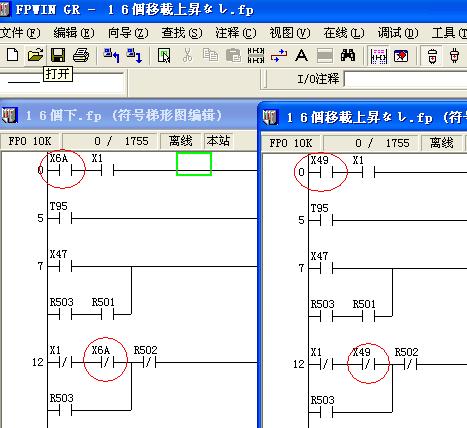Open the 文件(F) menu

pos(20,33)
